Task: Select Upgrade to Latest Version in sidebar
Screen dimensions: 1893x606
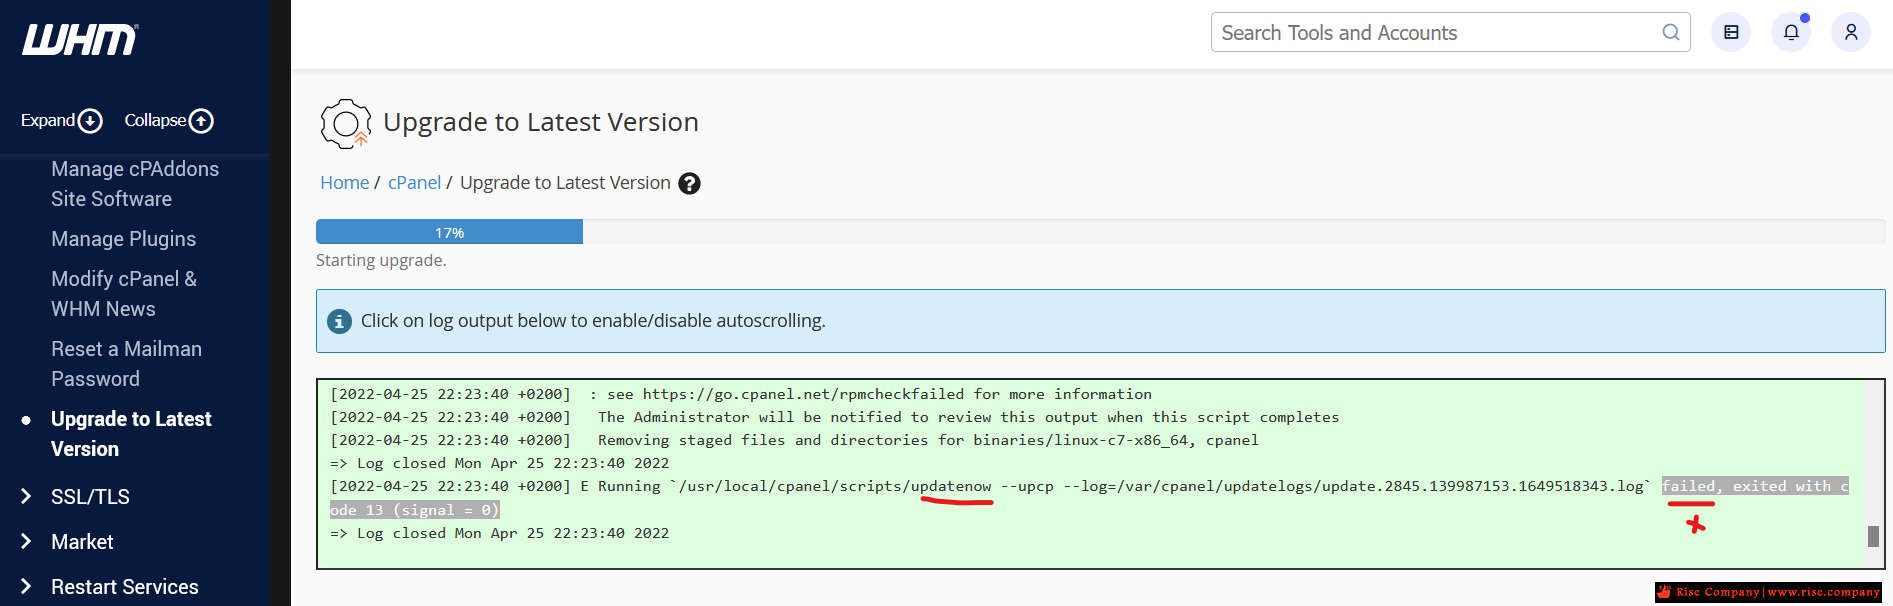Action: 131,434
